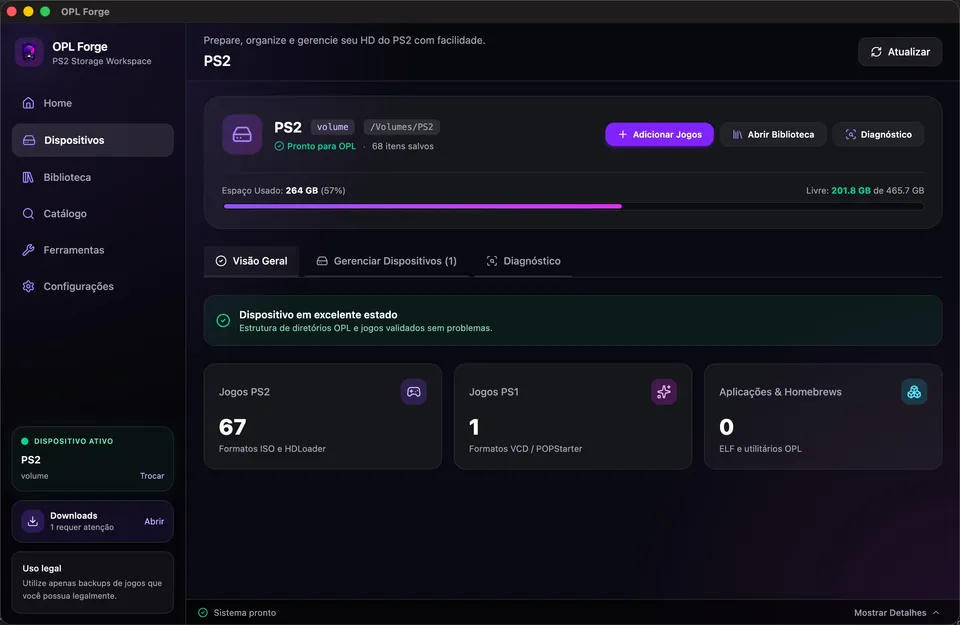Click Formatos ISO e HDLoader caption

coord(272,449)
